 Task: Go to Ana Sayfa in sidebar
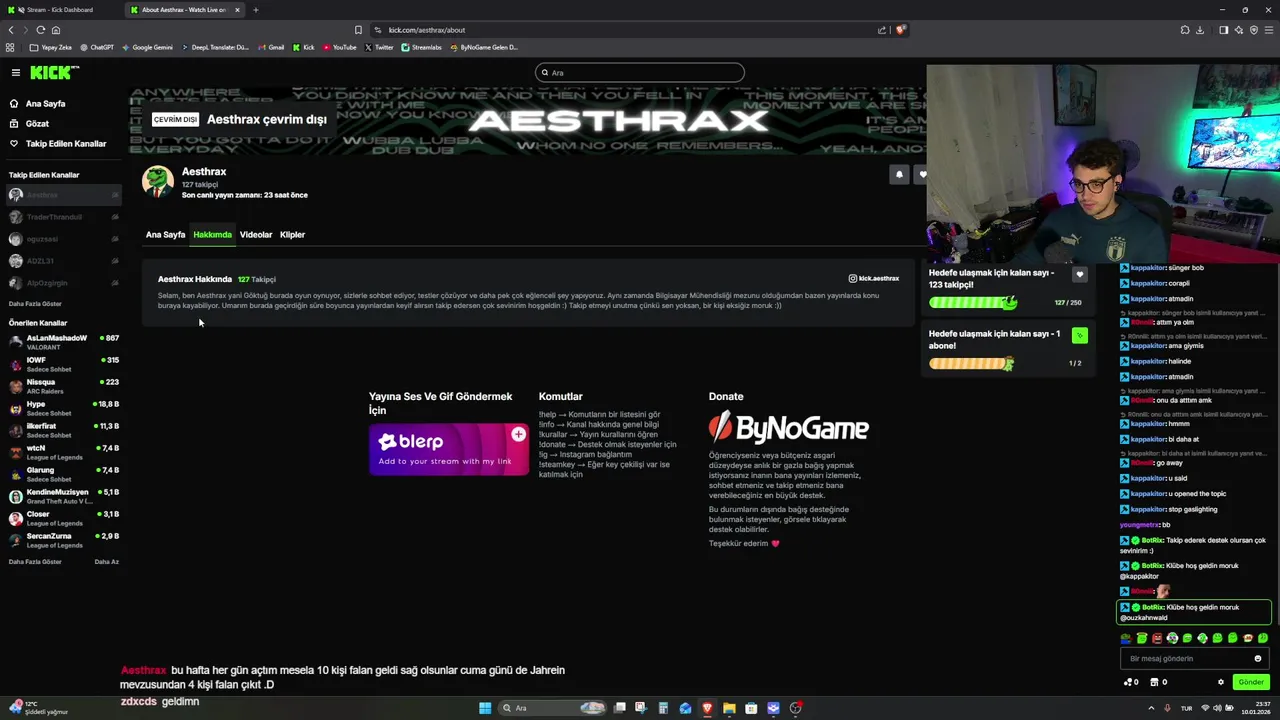click(x=45, y=104)
